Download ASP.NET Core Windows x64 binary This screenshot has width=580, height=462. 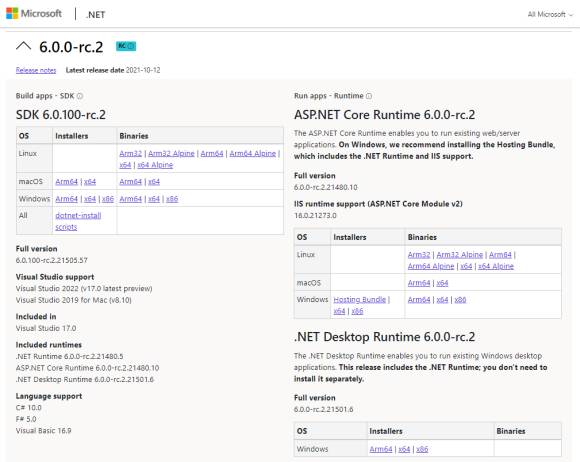(442, 300)
